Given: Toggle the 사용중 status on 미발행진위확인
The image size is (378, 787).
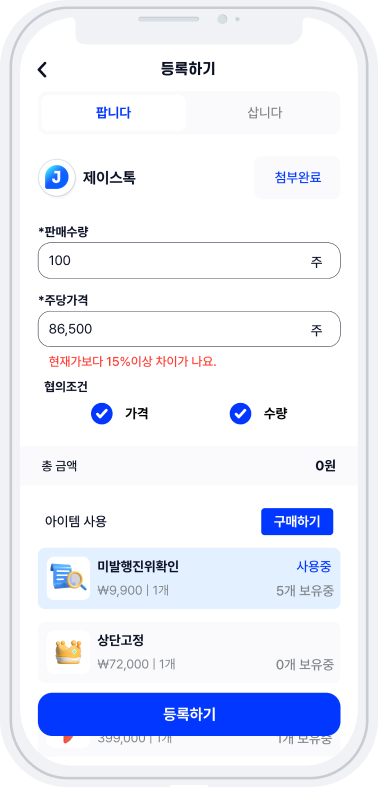Looking at the screenshot, I should [314, 567].
